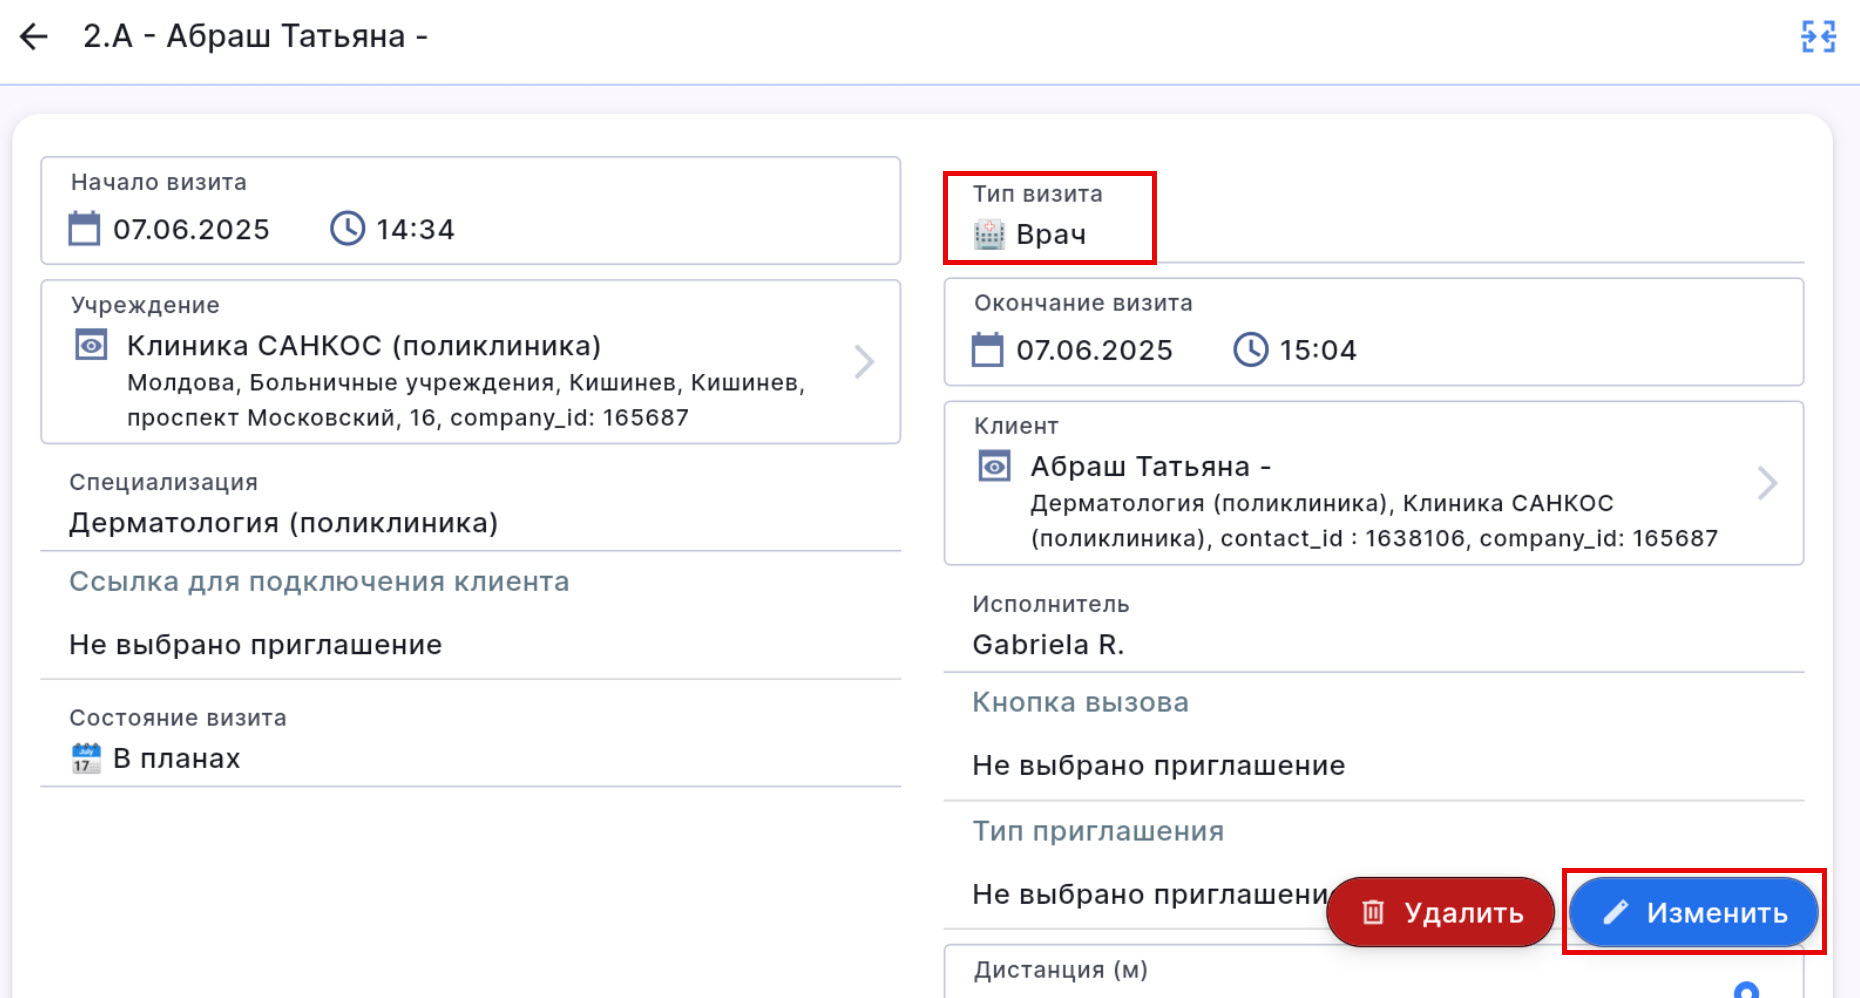
Task: Click the hospital icon beside Врач
Action: tap(989, 234)
